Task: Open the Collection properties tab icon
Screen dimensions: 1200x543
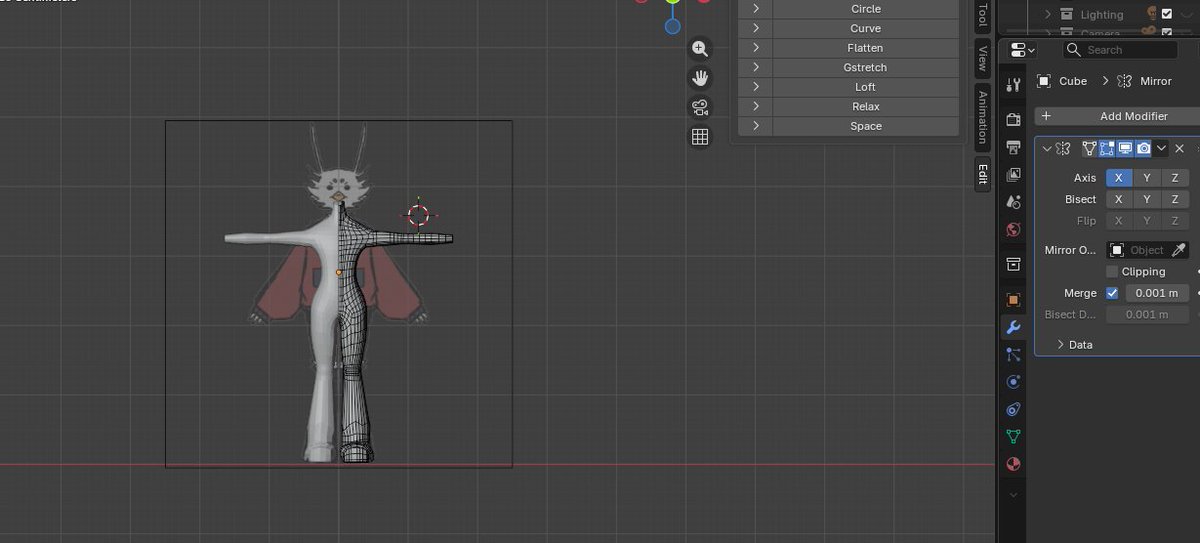Action: point(1013,264)
